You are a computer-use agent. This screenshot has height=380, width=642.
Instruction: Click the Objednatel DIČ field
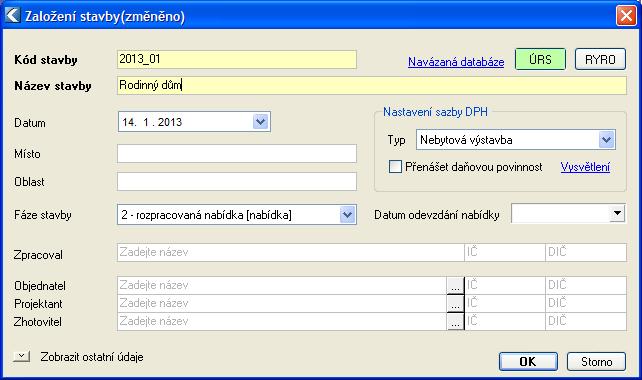point(586,285)
